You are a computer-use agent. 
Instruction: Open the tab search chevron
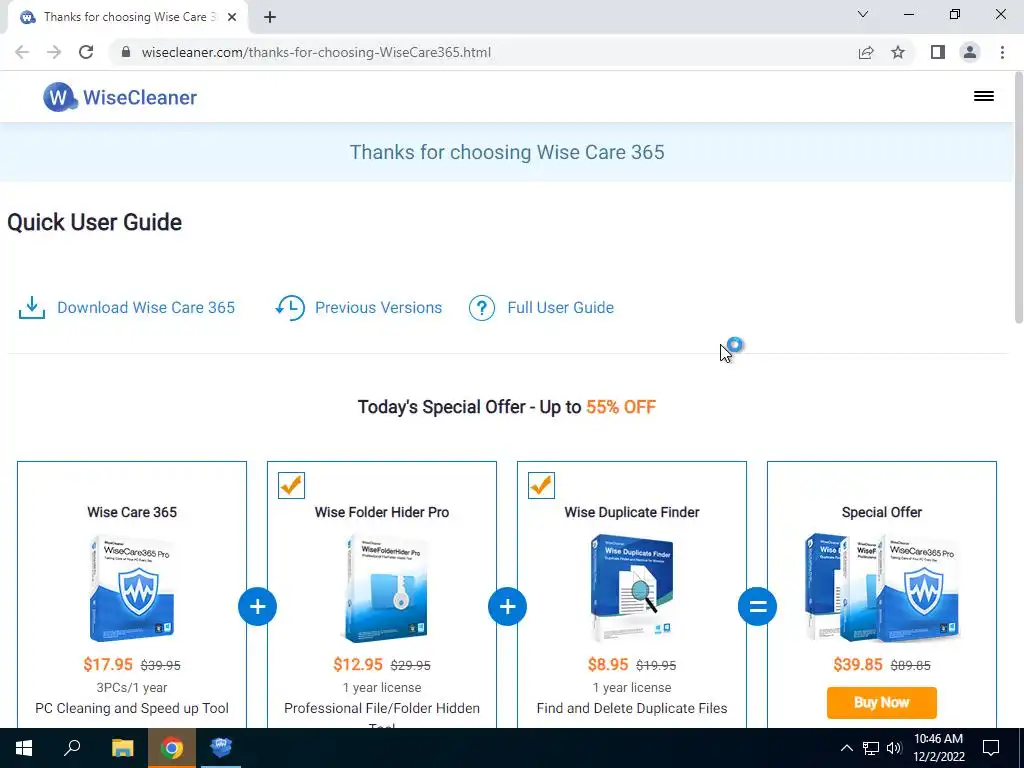[x=863, y=14]
